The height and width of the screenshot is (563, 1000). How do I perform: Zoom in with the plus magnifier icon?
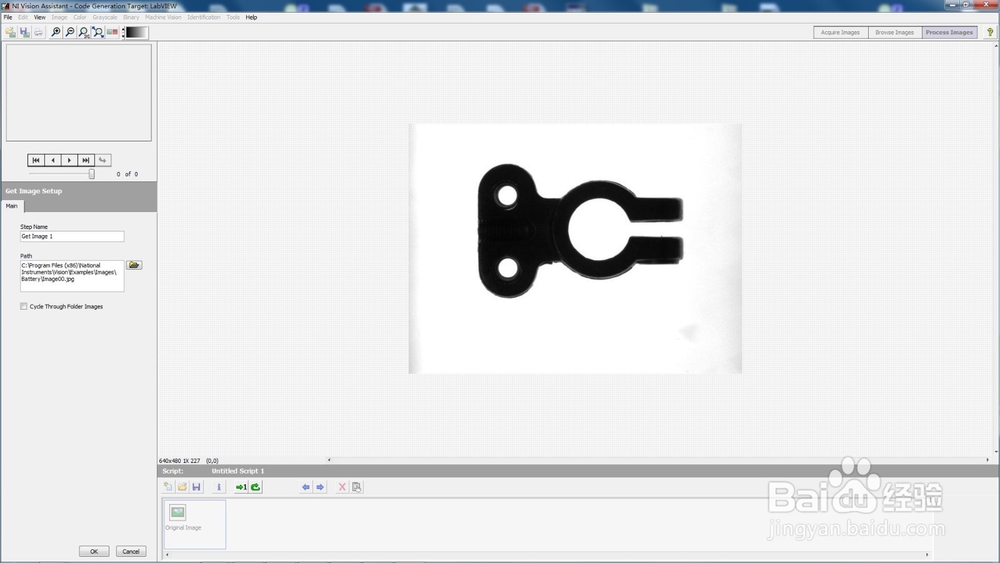click(x=56, y=32)
